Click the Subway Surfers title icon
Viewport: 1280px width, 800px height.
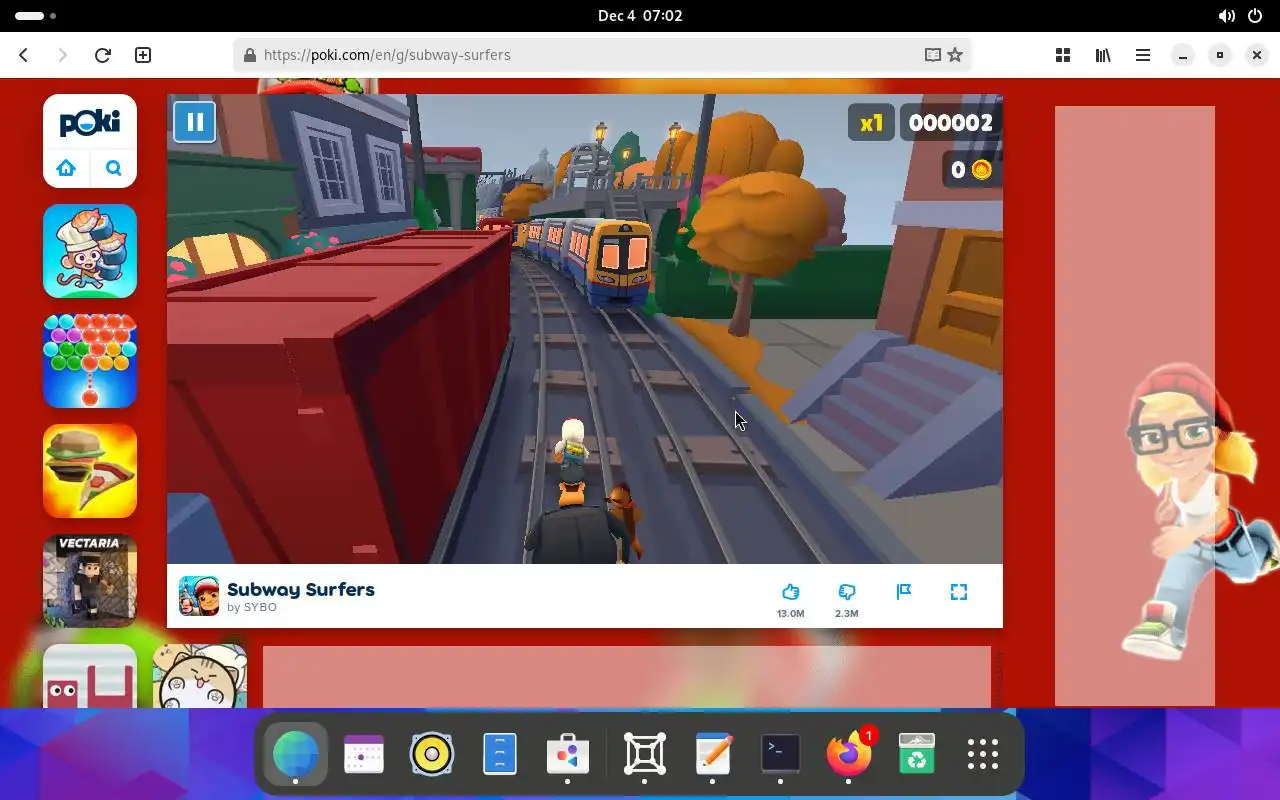pos(199,596)
